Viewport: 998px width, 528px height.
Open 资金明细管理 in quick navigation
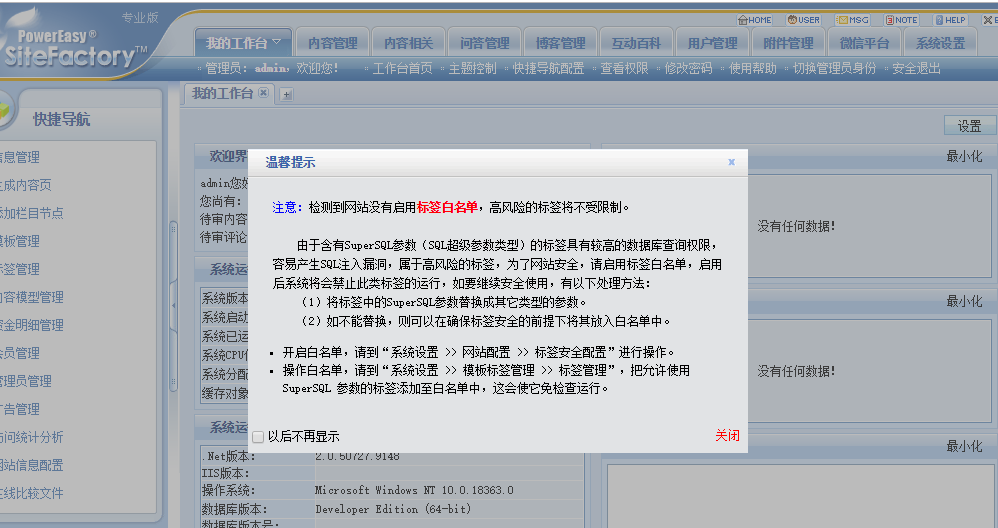[x=32, y=325]
